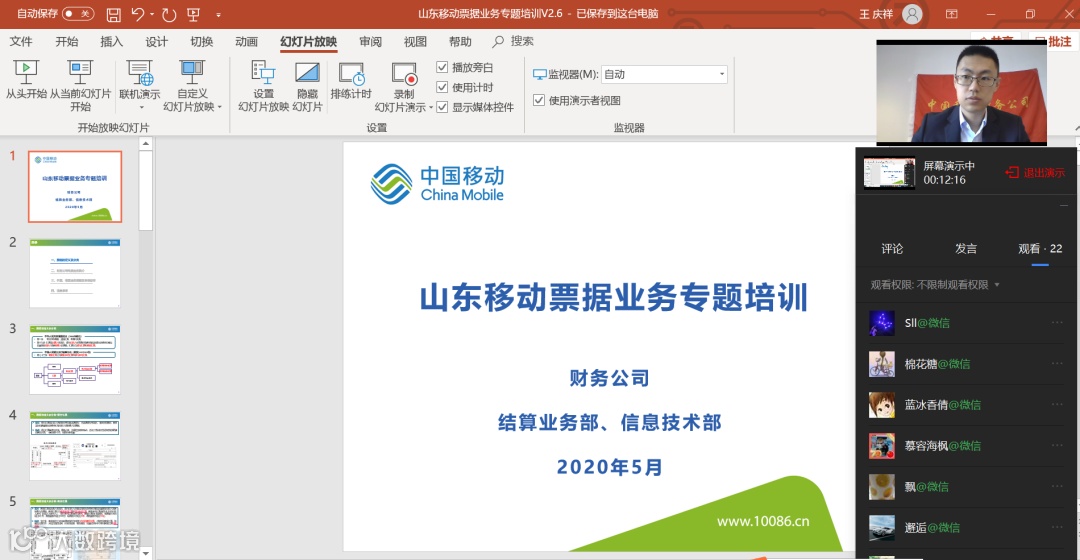The width and height of the screenshot is (1080, 560).
Task: Switch to the 插入 tab
Action: [112, 41]
